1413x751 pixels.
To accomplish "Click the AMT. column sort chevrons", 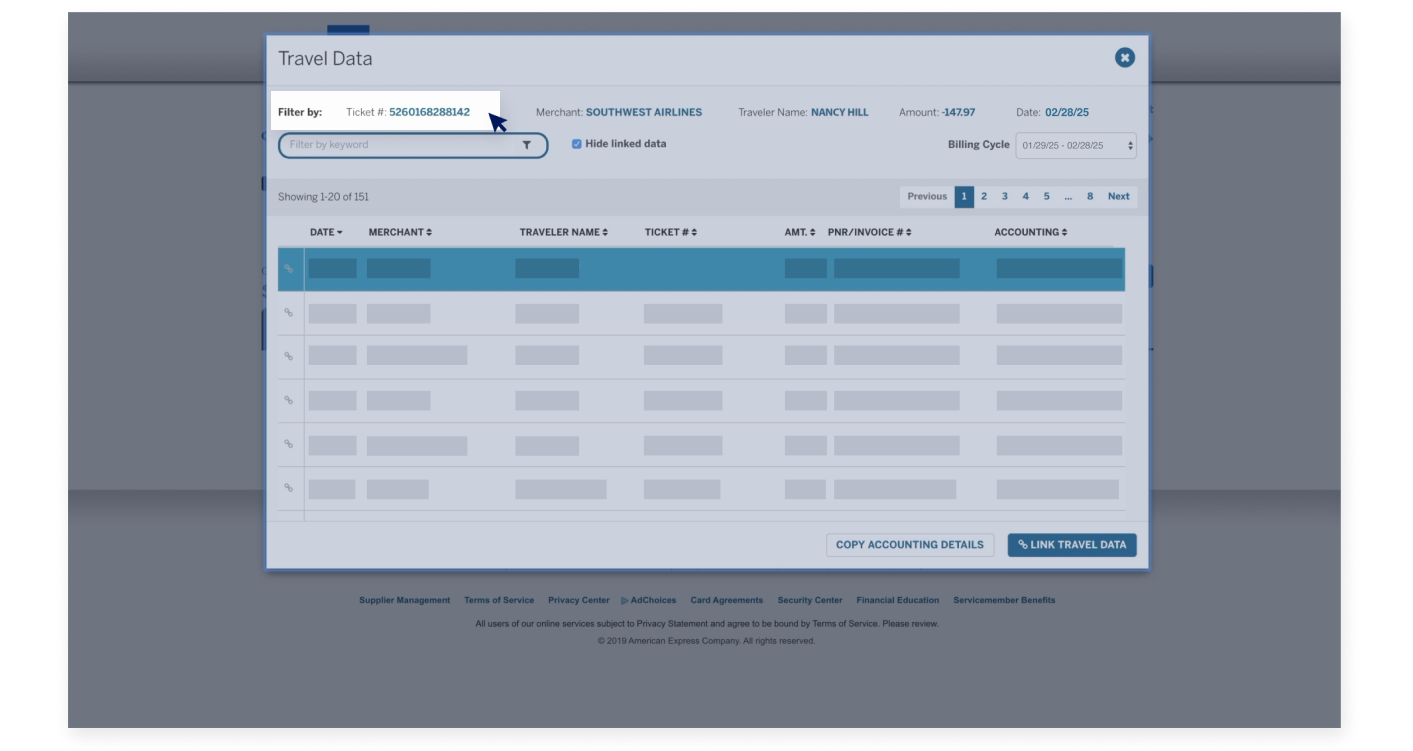I will pos(811,231).
